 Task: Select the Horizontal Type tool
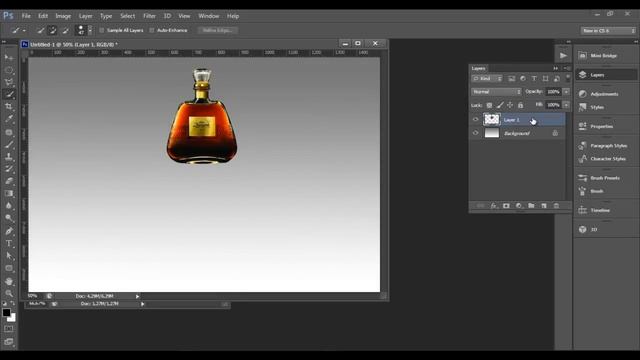(9, 244)
